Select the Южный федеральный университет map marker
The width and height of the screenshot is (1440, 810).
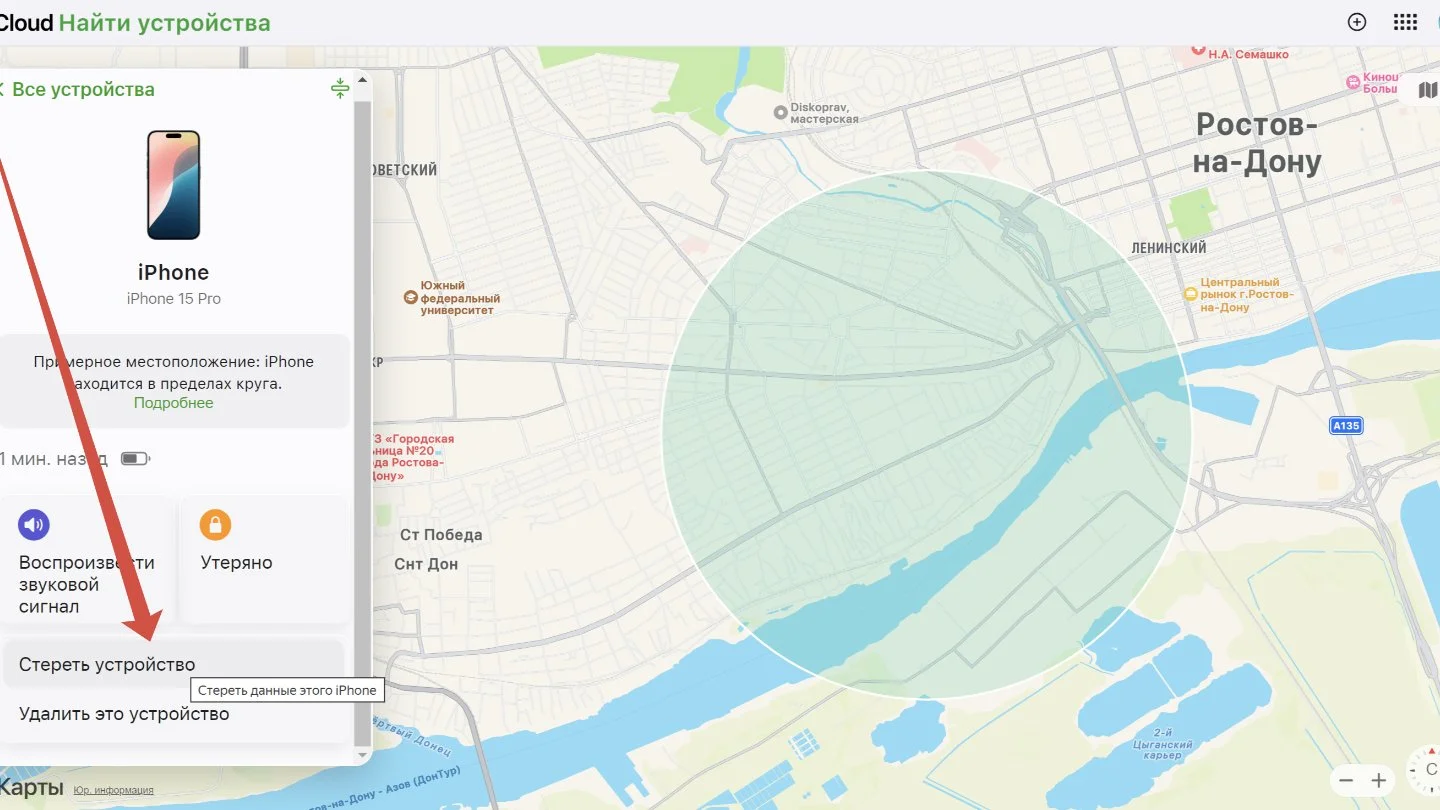[x=410, y=297]
